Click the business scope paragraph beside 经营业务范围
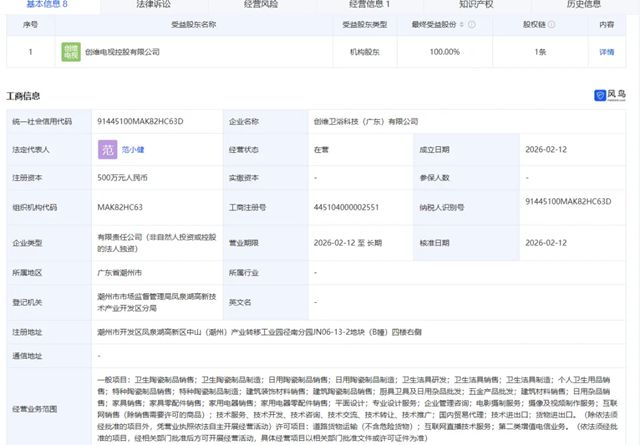Image resolution: width=640 pixels, height=445 pixels. point(358,409)
